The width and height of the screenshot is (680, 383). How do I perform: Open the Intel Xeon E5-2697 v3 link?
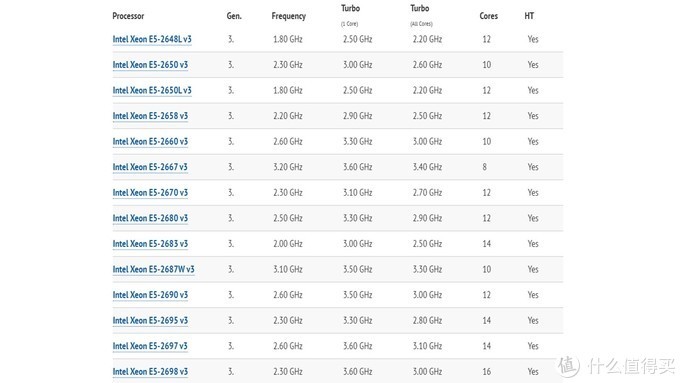click(150, 346)
